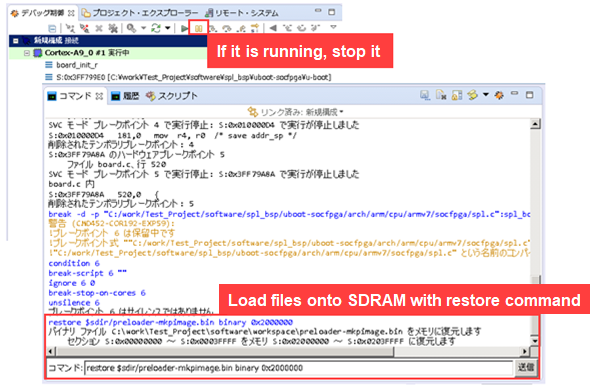Click the Save console buffer icon in Commands view
The height and width of the screenshot is (385, 591).
(x=425, y=95)
